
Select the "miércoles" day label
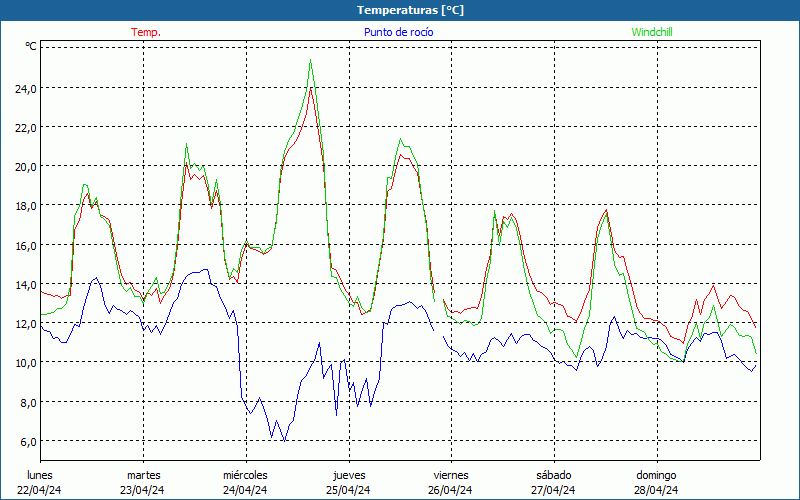pyautogui.click(x=245, y=475)
